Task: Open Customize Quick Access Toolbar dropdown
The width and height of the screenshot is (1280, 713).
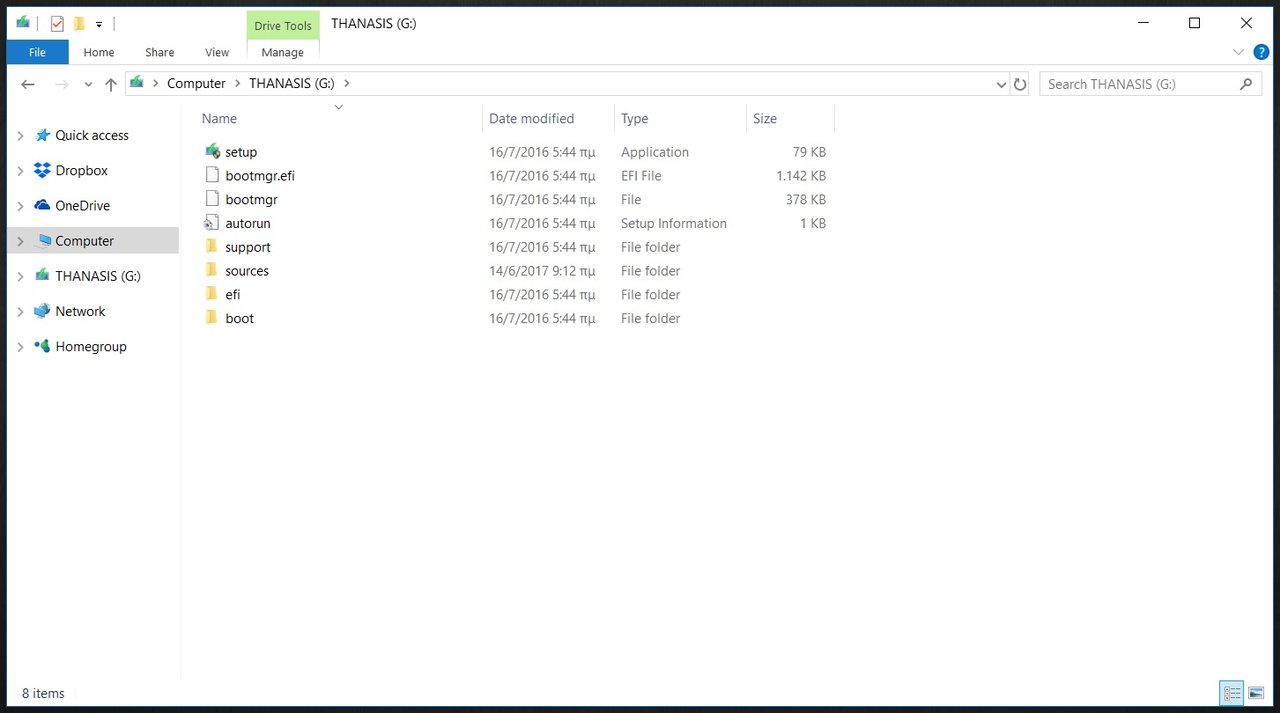Action: [99, 24]
